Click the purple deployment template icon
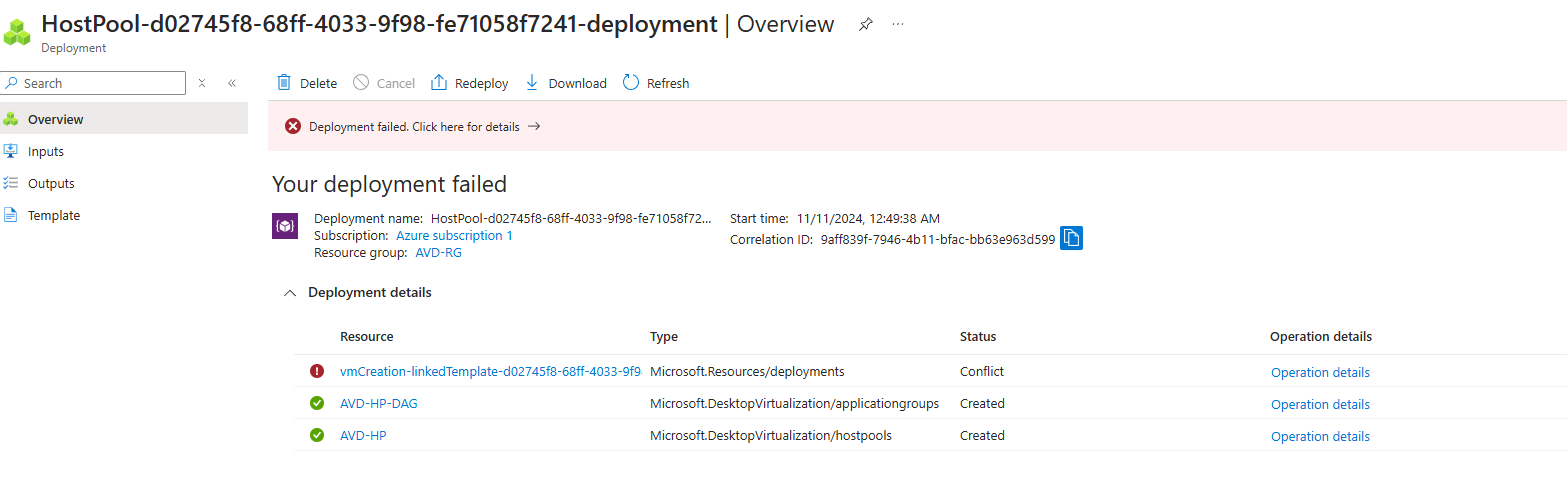The image size is (1567, 498). coord(285,226)
